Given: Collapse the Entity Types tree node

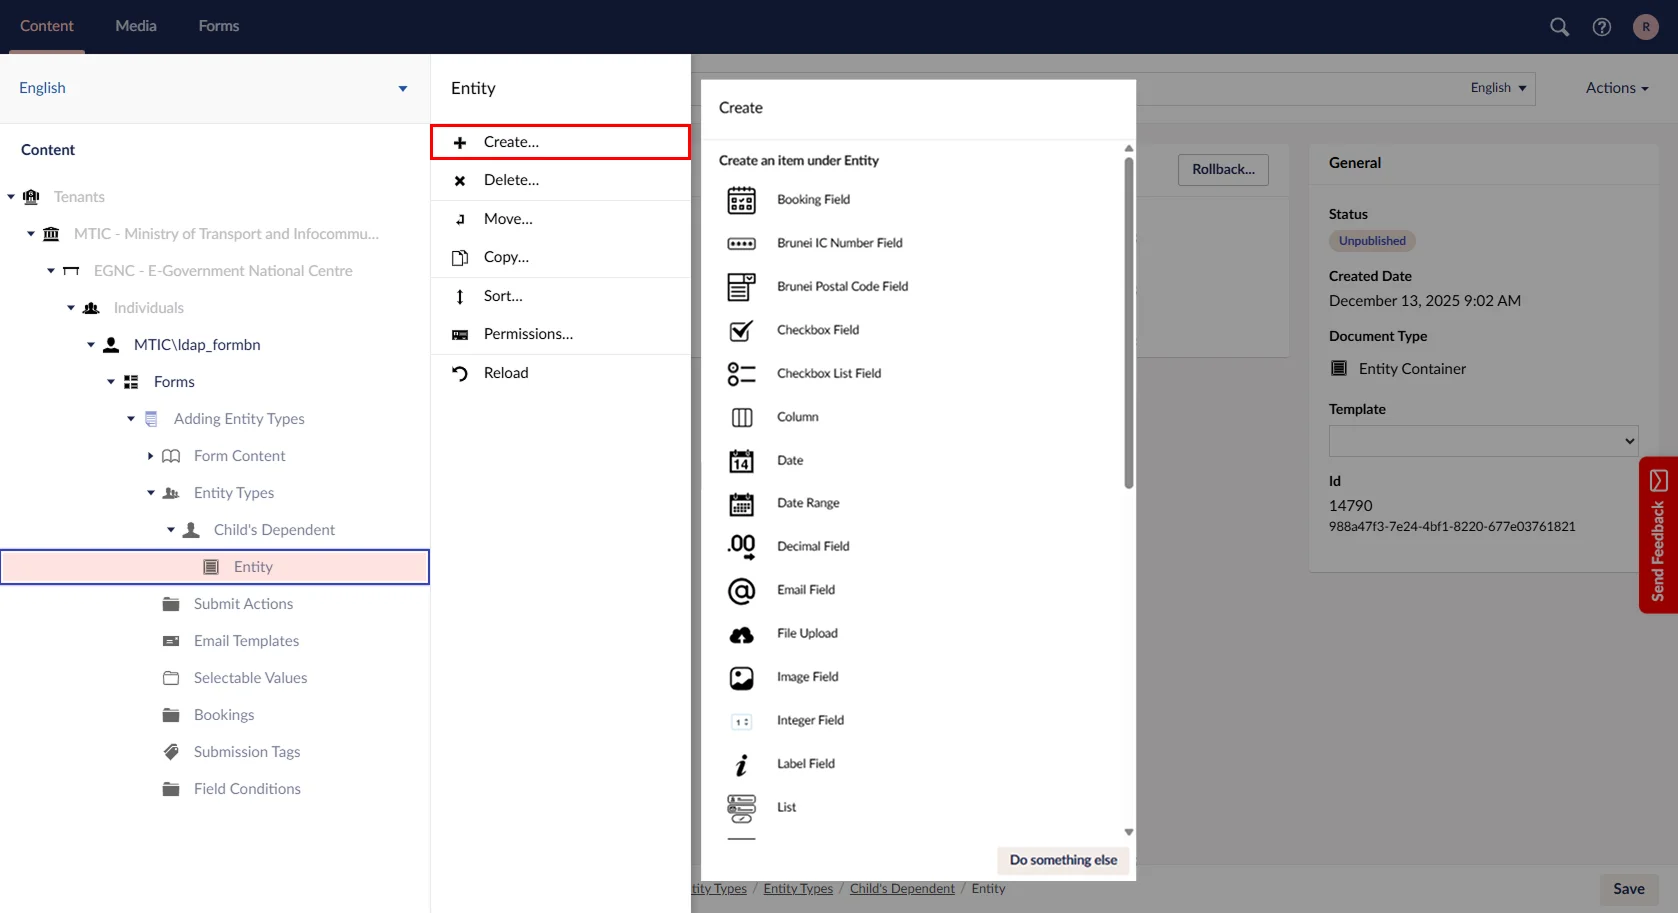Looking at the screenshot, I should pos(151,493).
